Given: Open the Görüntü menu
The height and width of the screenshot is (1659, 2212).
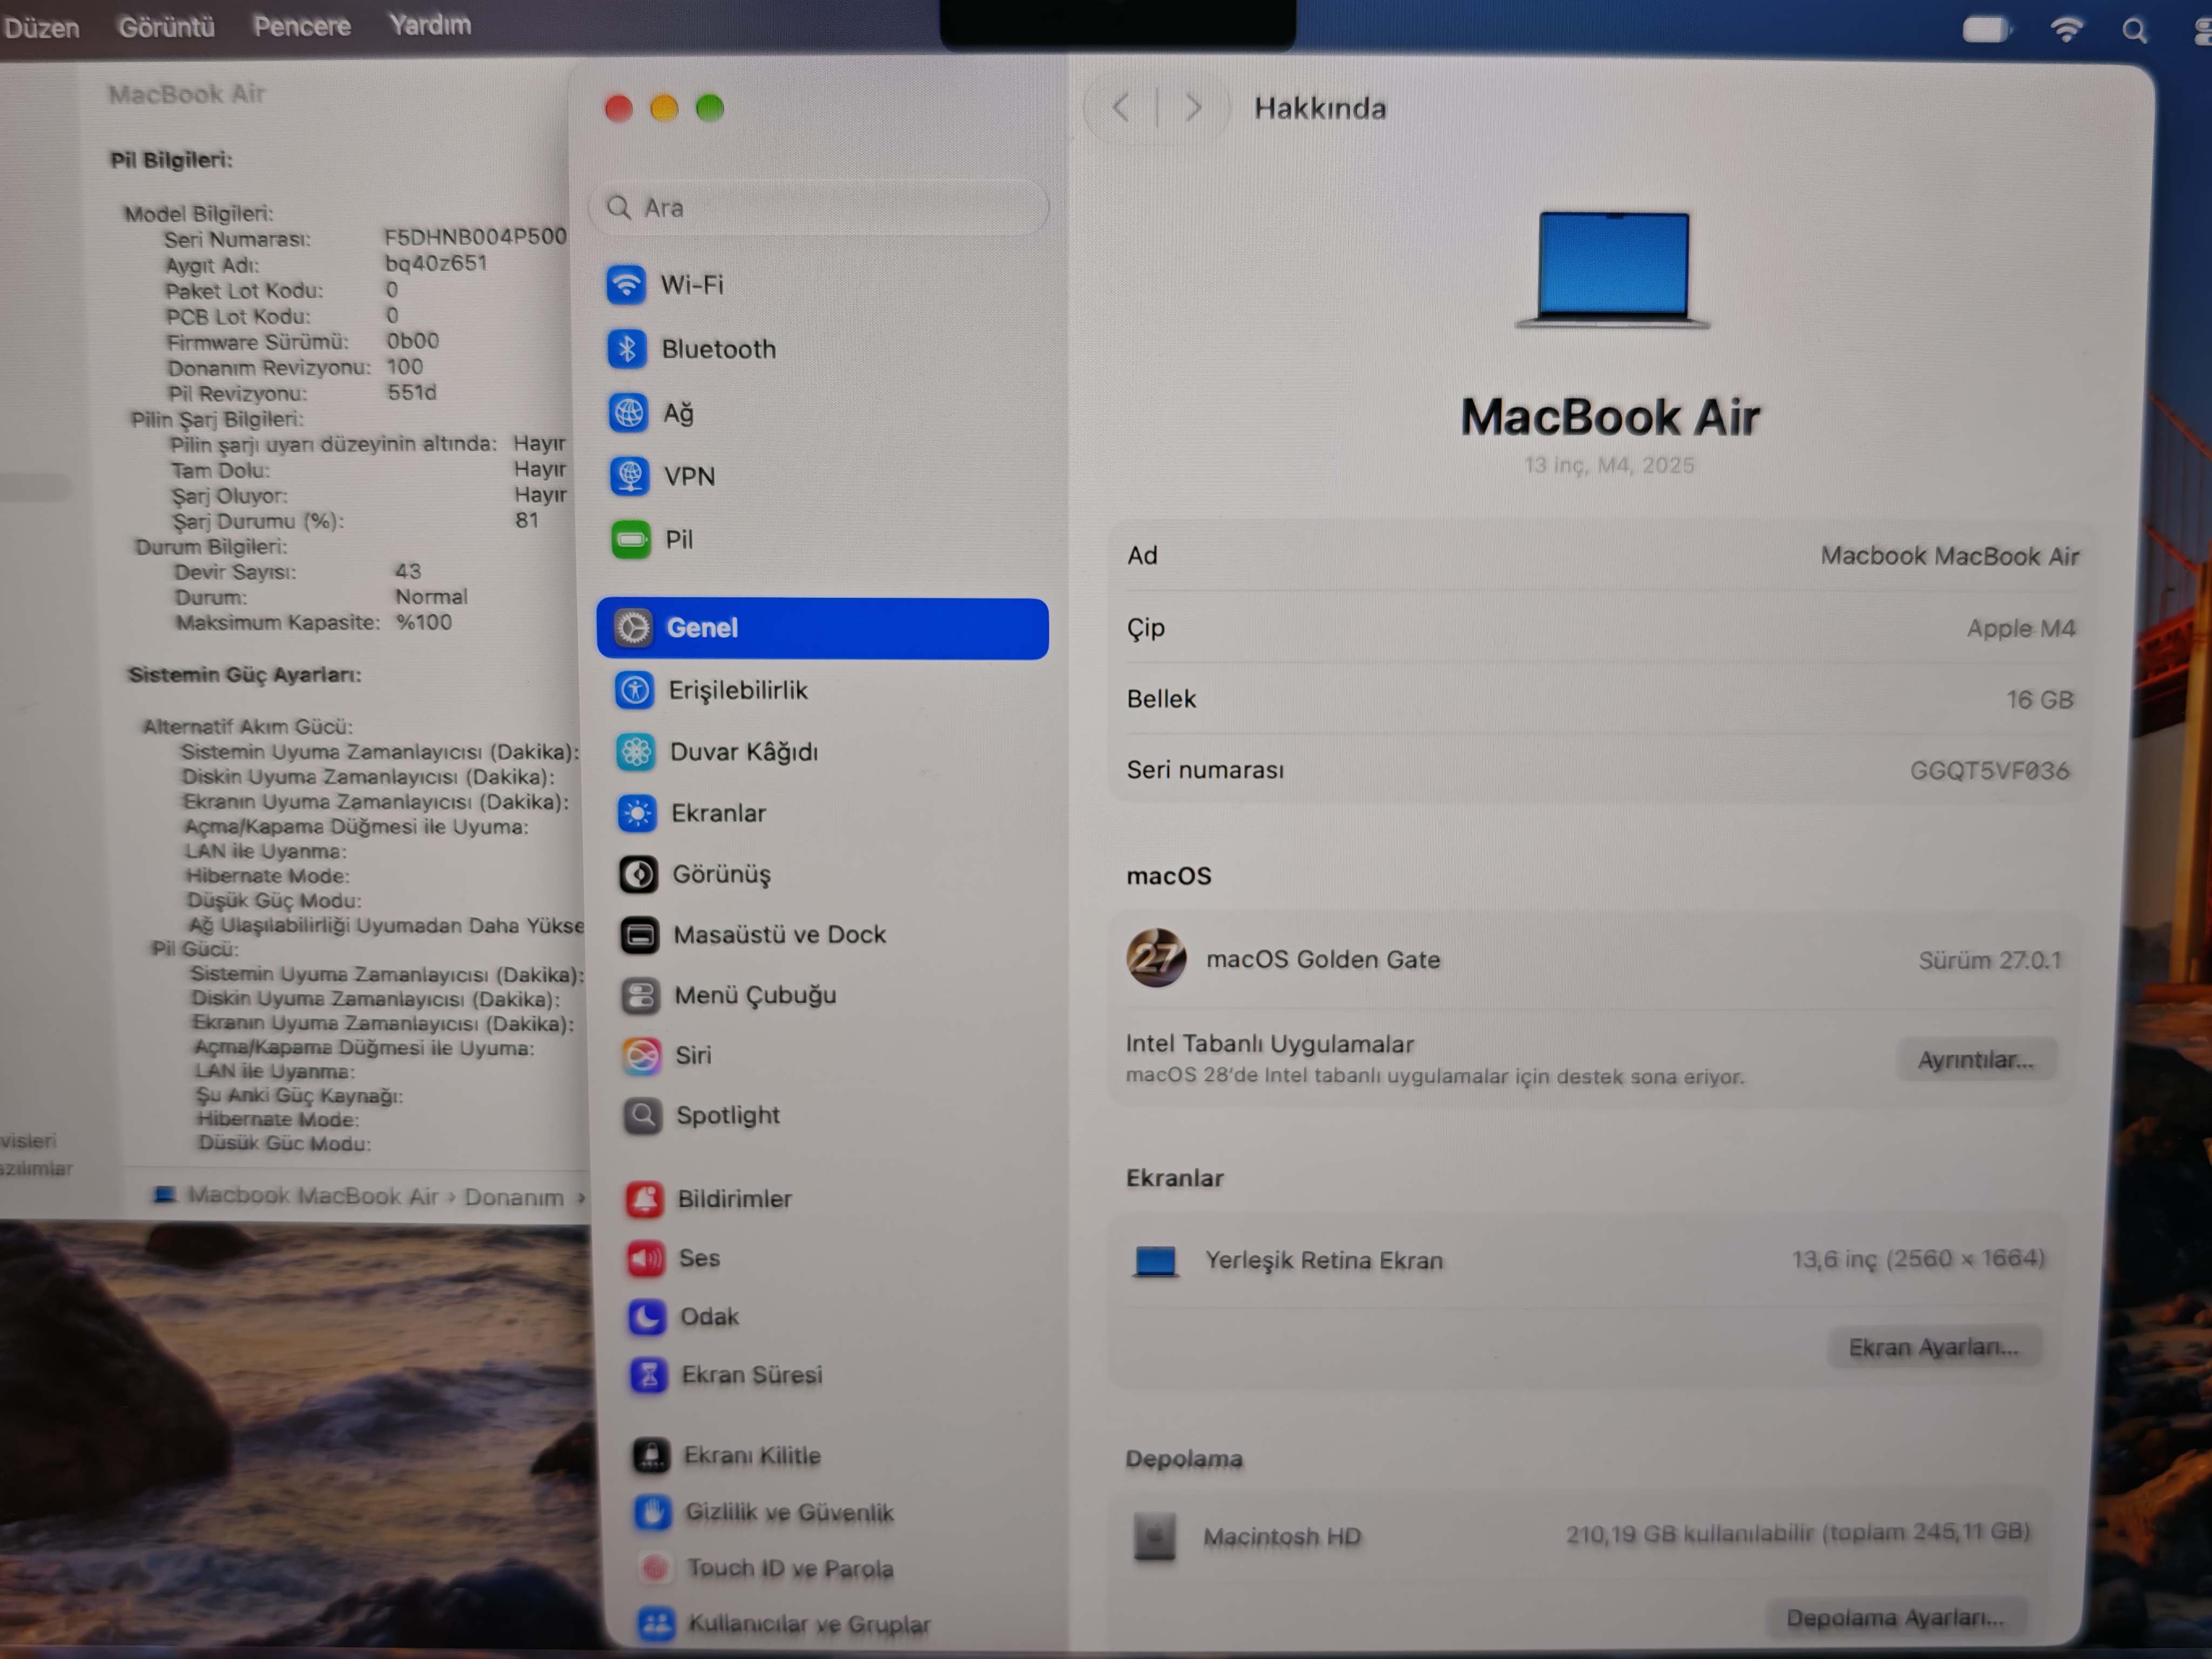Looking at the screenshot, I should pos(166,26).
